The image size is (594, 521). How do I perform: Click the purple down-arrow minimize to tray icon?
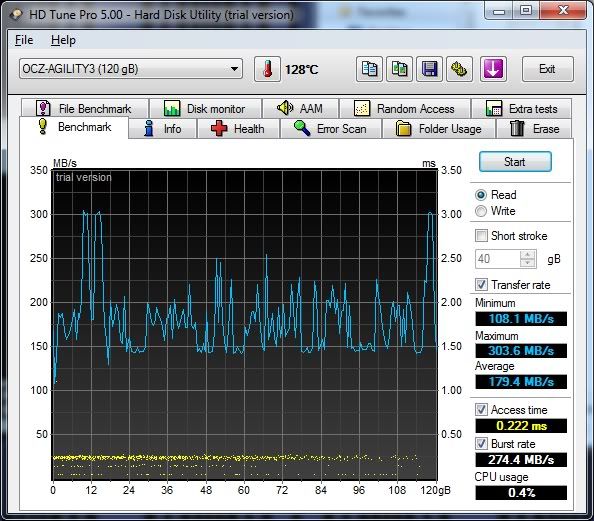493,69
